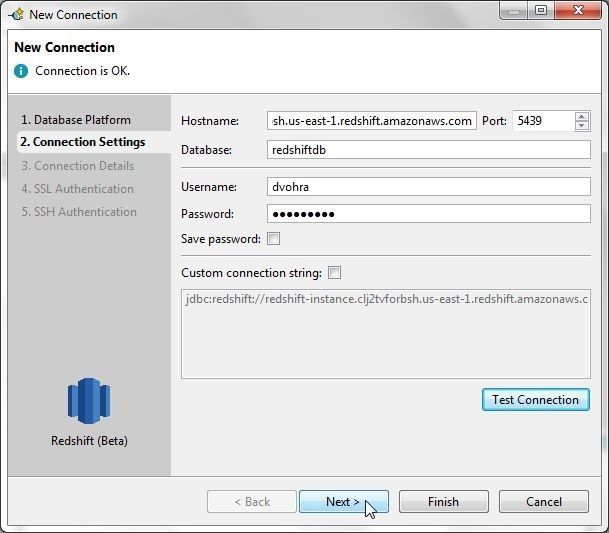Tick the Custom connection string checkbox
This screenshot has width=609, height=533.
[334, 273]
